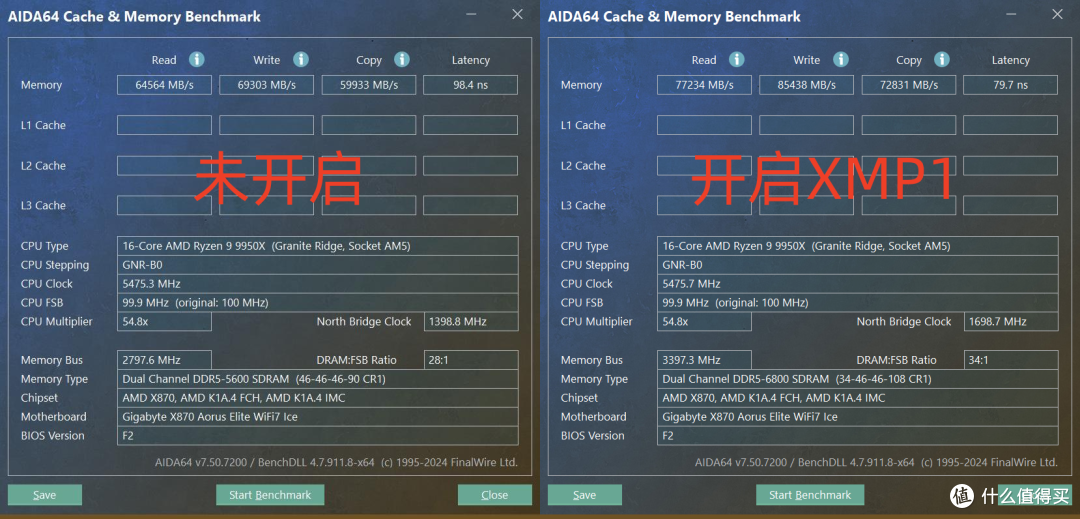
Task: Click the Write info icon in left window
Action: point(300,60)
